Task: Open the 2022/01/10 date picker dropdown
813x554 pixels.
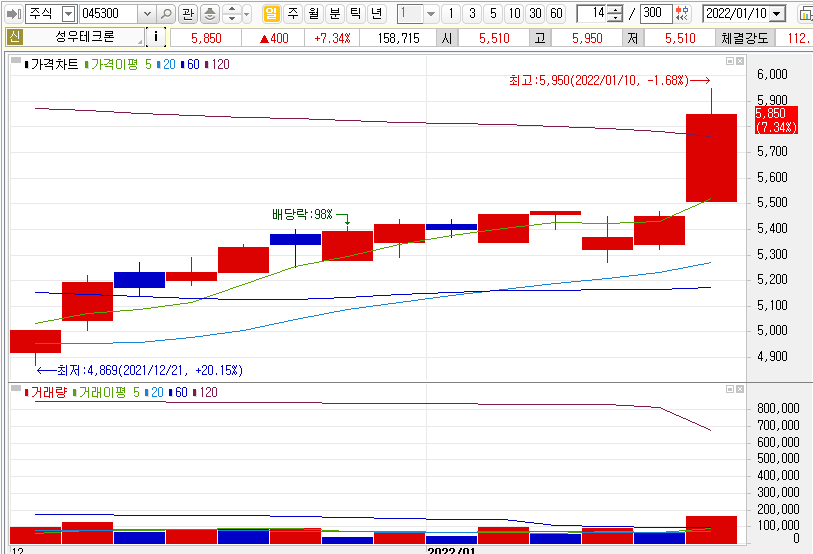Action: point(777,13)
